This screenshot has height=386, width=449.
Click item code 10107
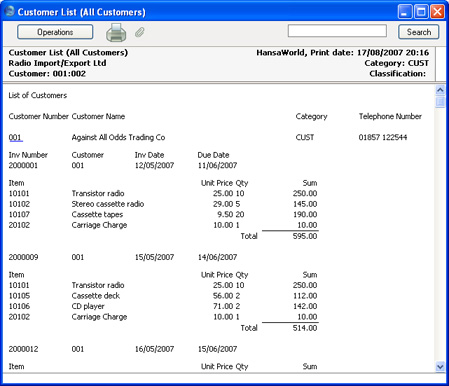(x=19, y=215)
